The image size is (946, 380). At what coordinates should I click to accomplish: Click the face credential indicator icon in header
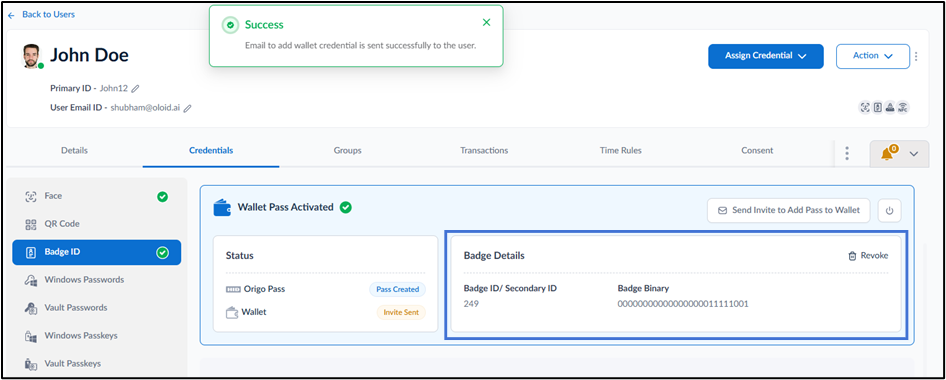[865, 108]
